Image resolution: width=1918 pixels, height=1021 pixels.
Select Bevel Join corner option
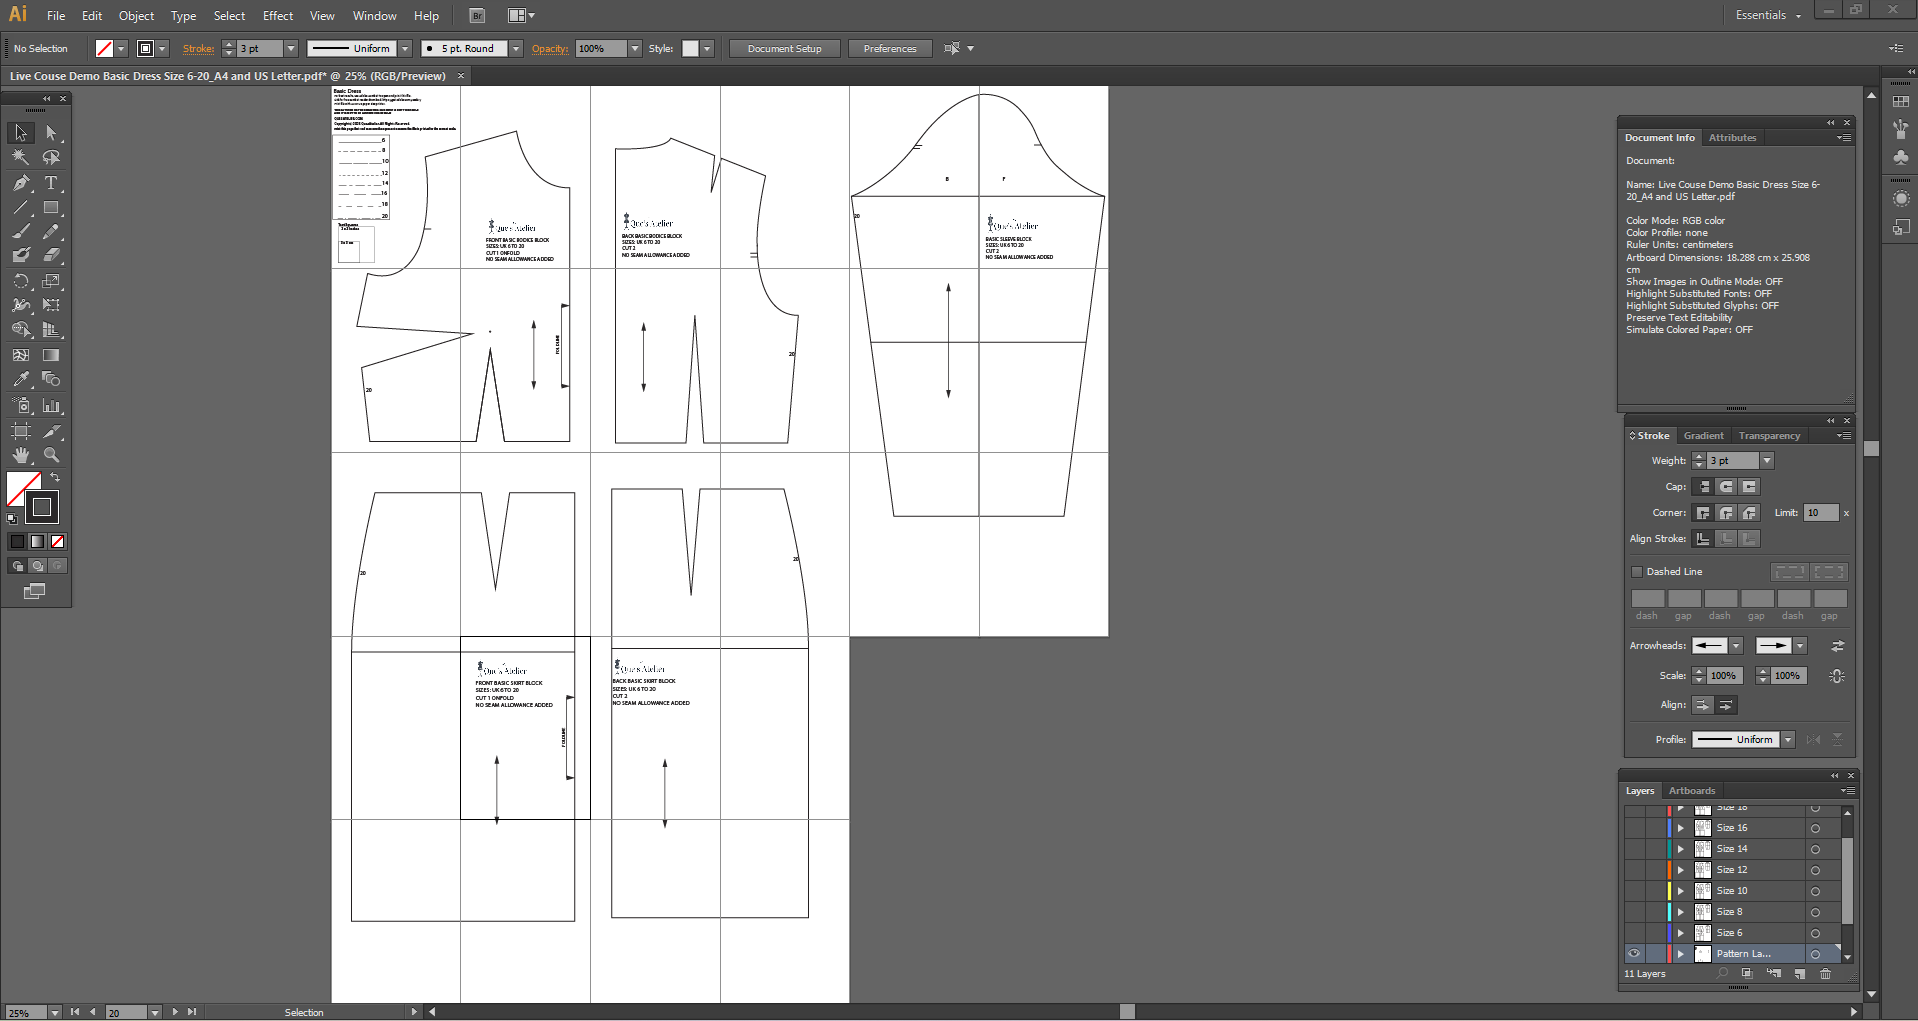[x=1749, y=513]
